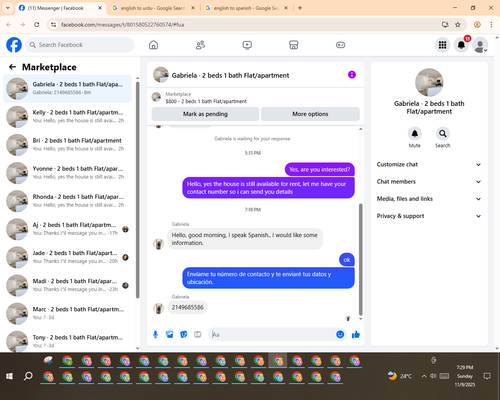Choose a GIF in the composer
The height and width of the screenshot is (400, 500).
click(x=198, y=334)
